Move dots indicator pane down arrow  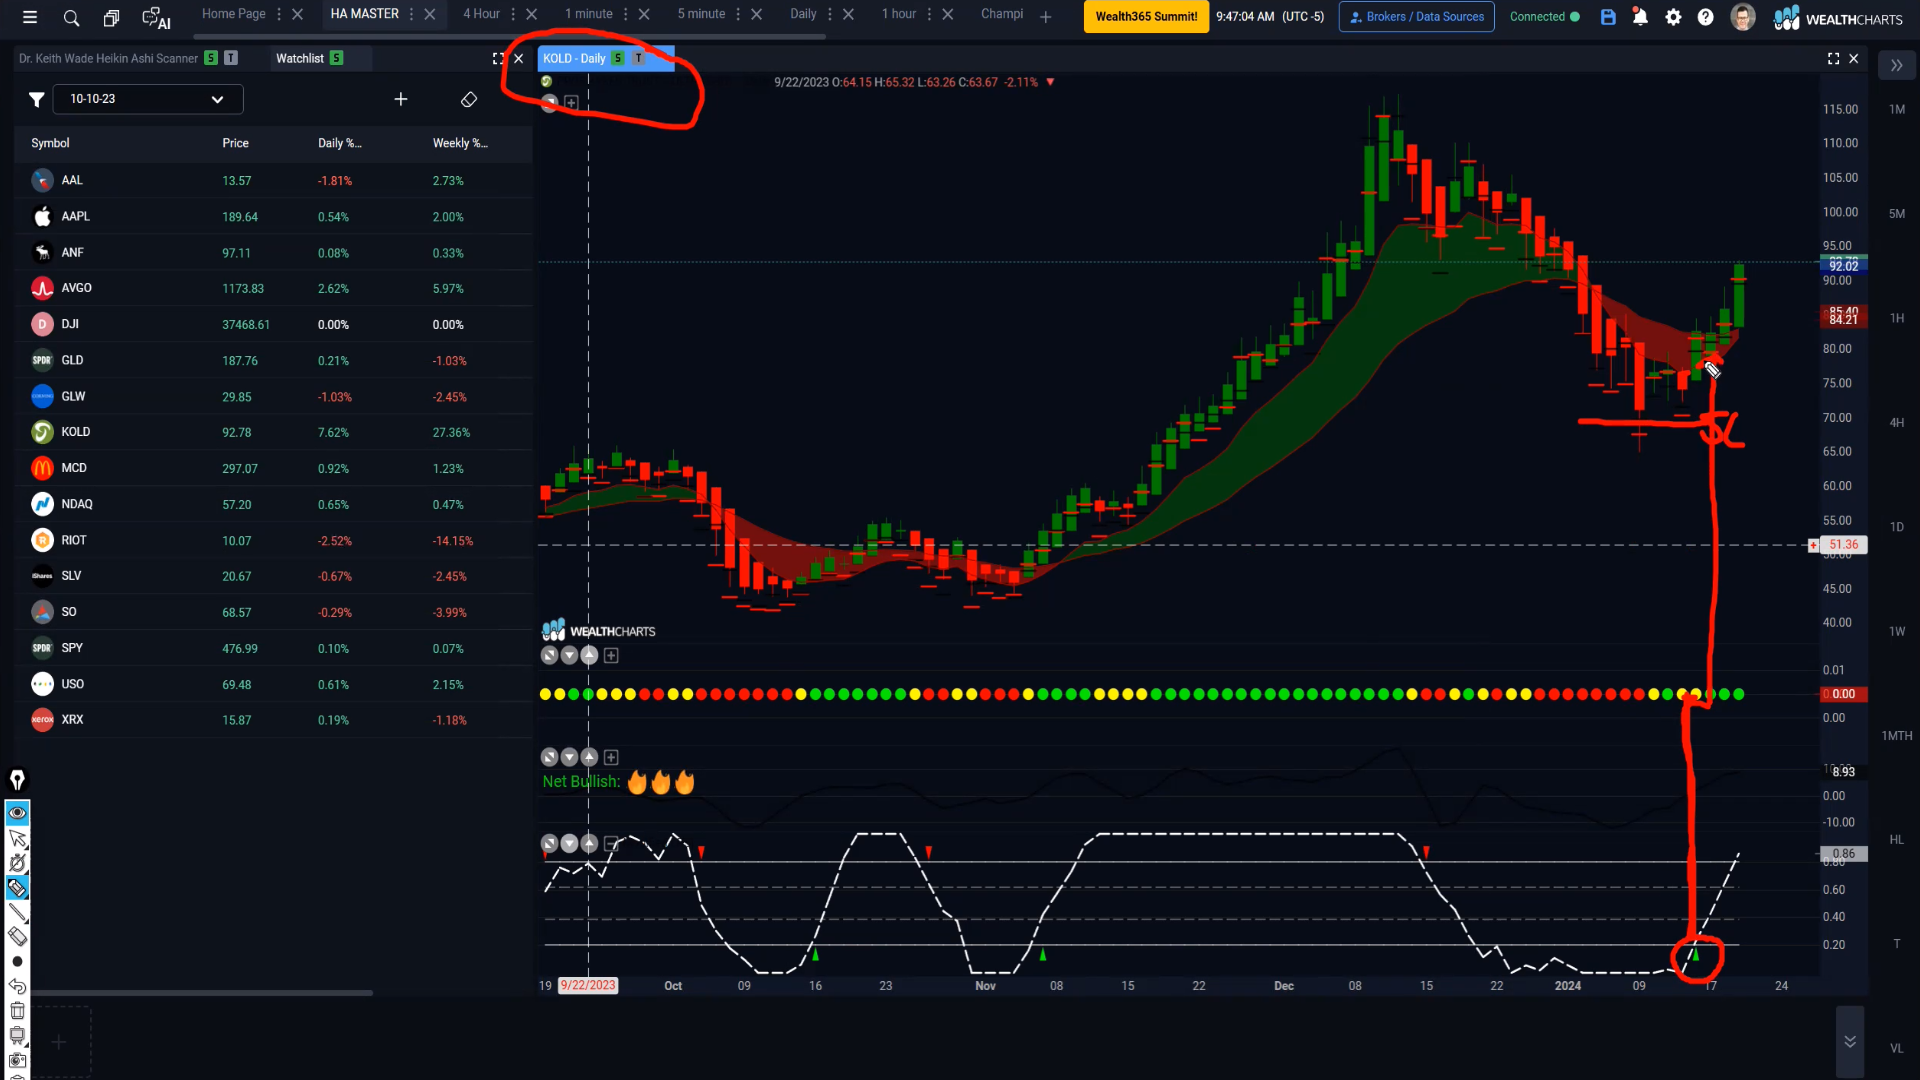pos(569,656)
